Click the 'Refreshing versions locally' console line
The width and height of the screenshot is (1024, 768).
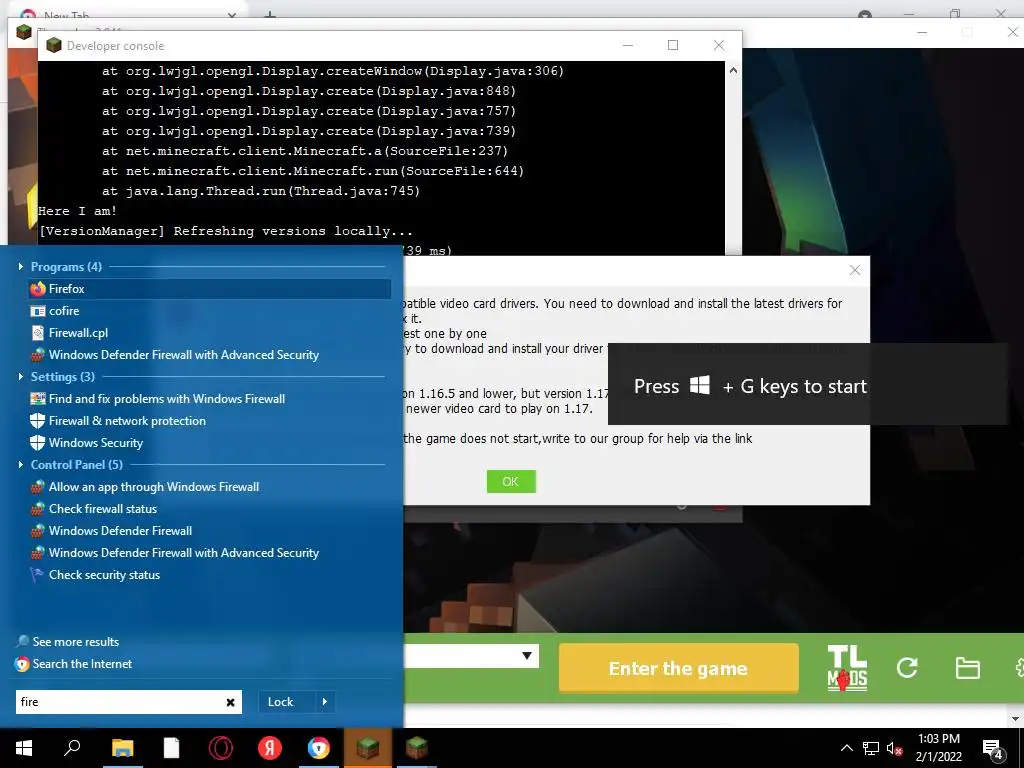coord(226,231)
